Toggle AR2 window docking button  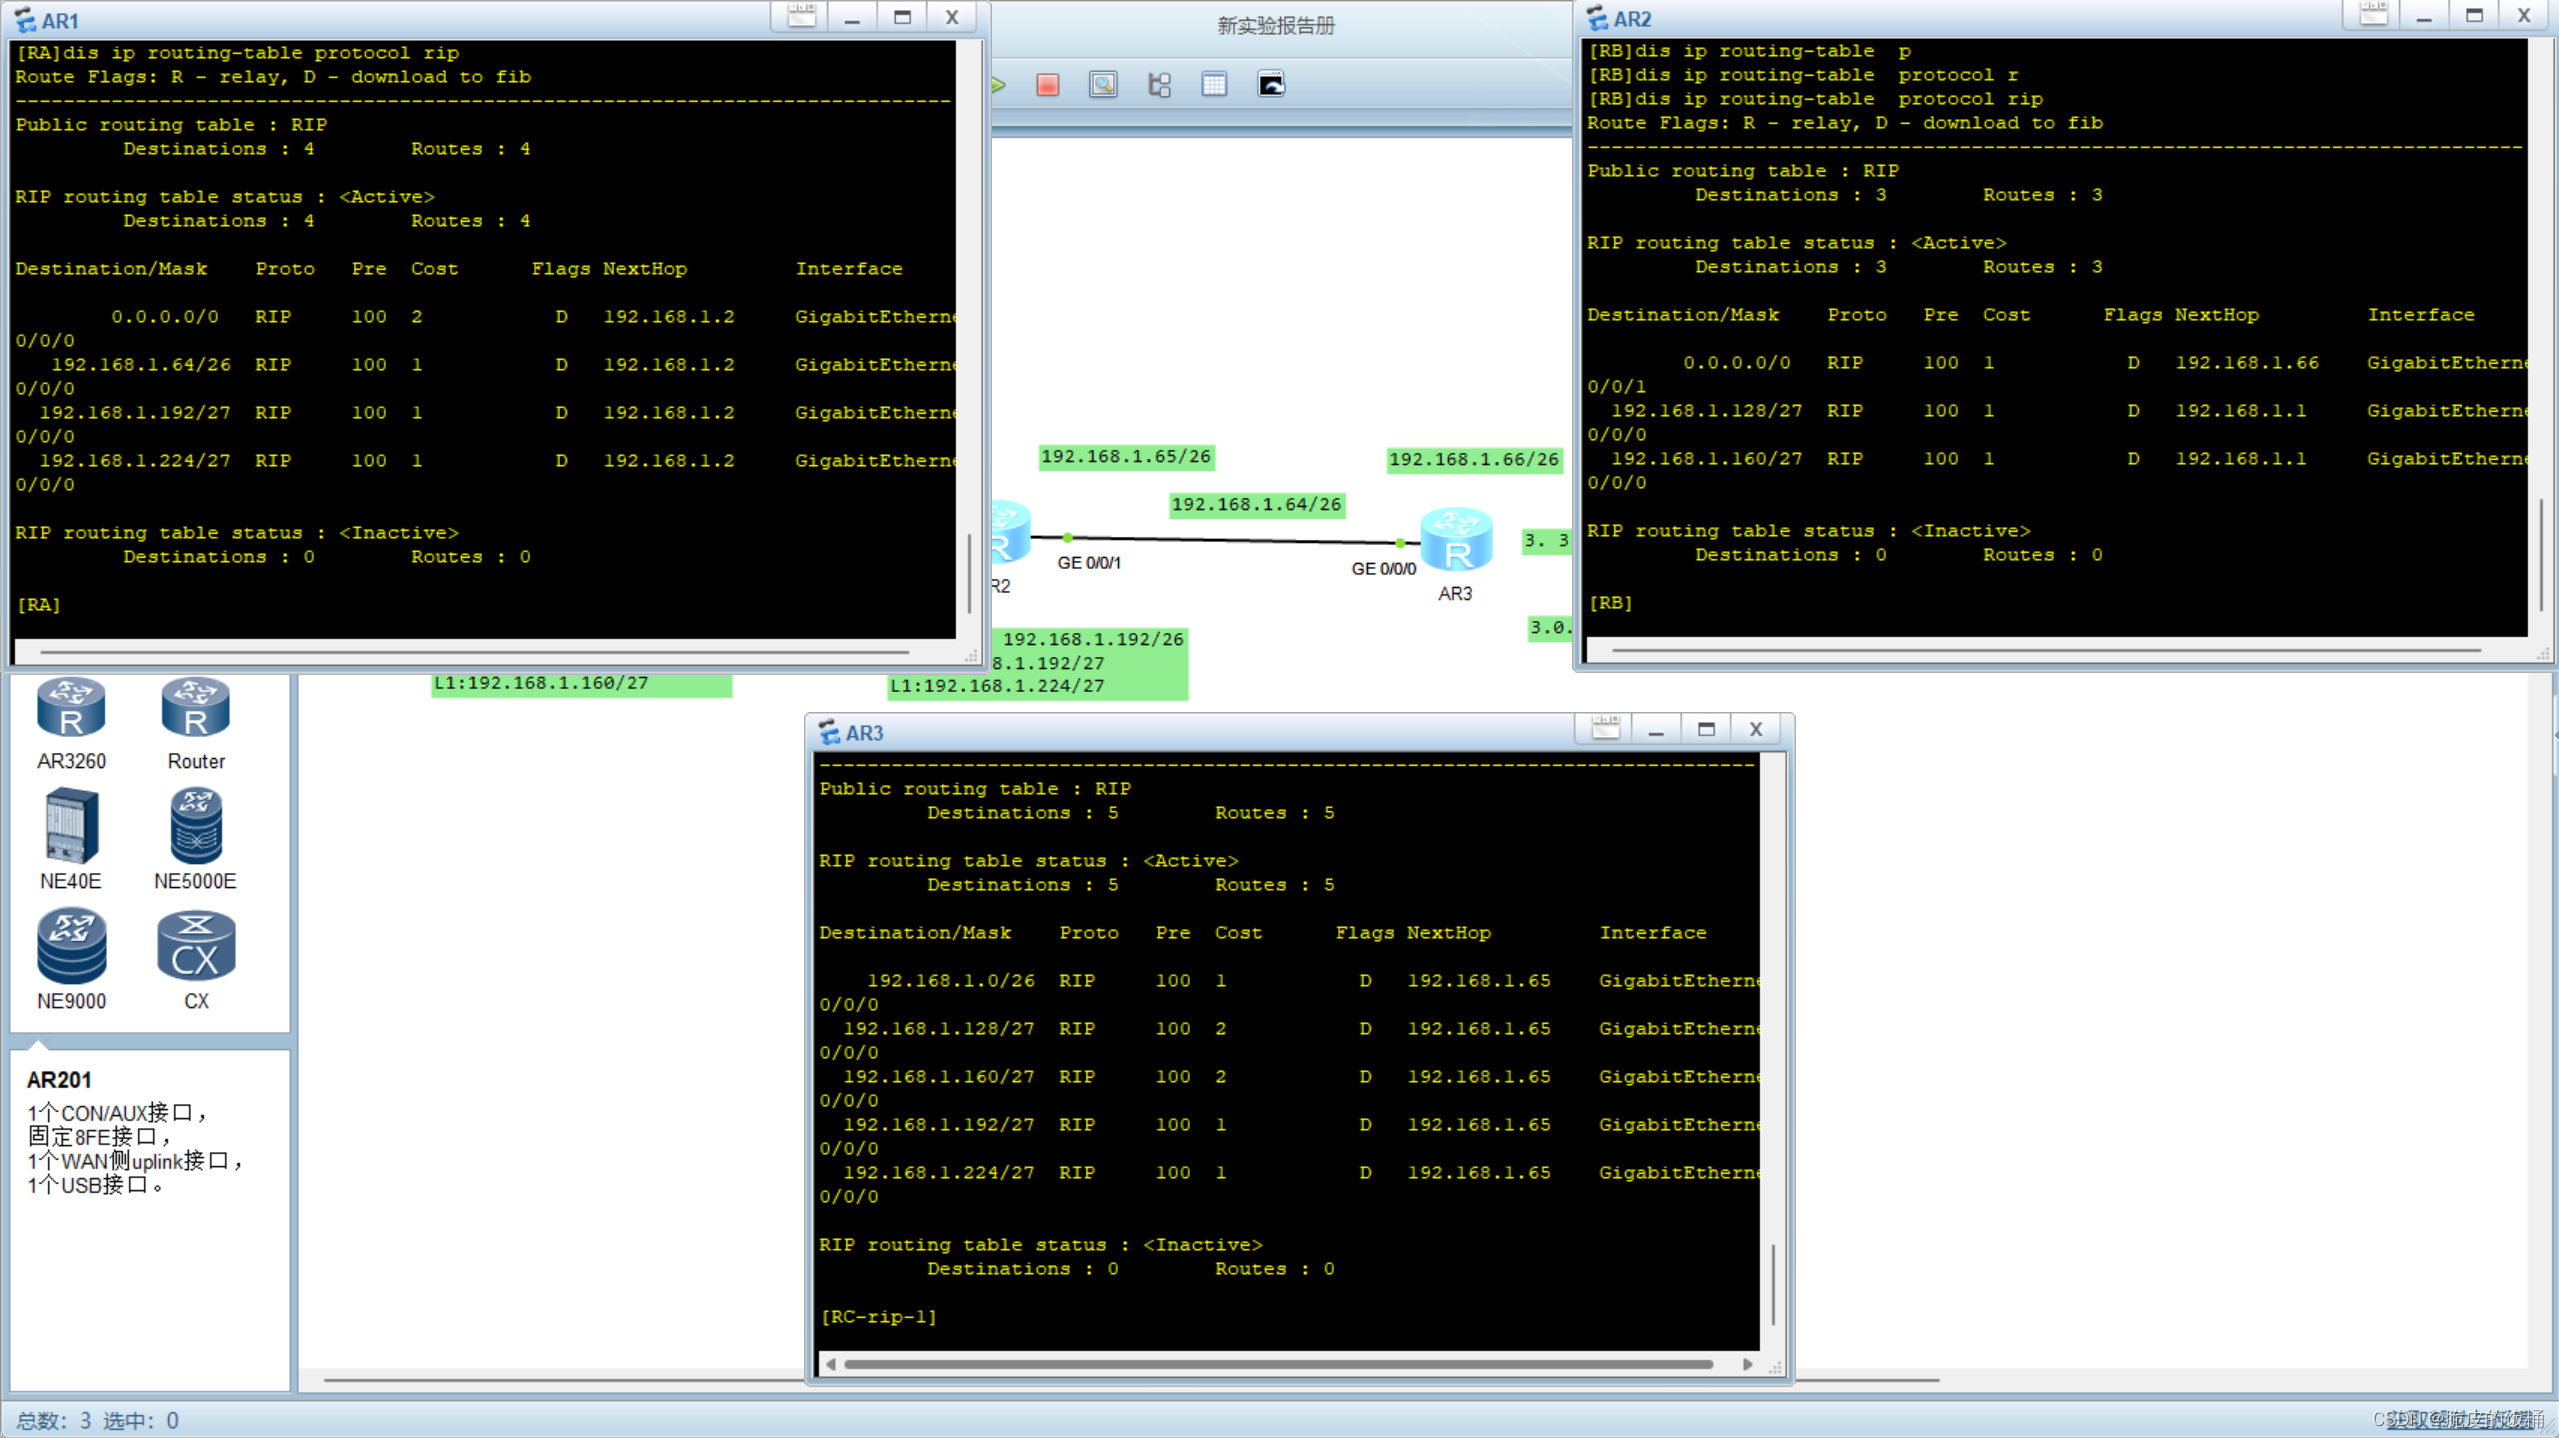click(x=2373, y=15)
